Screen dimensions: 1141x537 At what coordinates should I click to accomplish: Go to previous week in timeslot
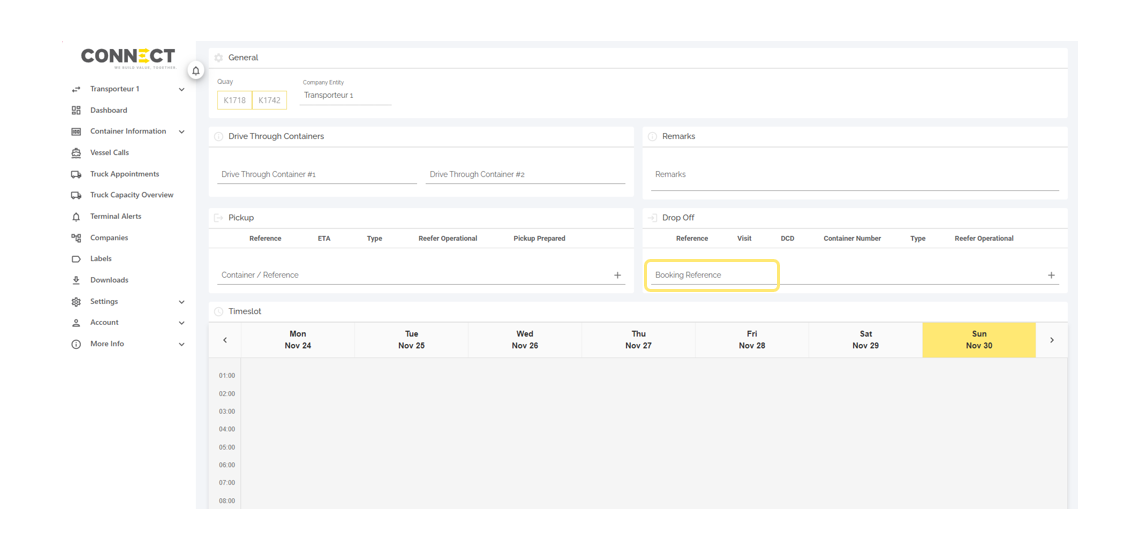click(x=225, y=340)
